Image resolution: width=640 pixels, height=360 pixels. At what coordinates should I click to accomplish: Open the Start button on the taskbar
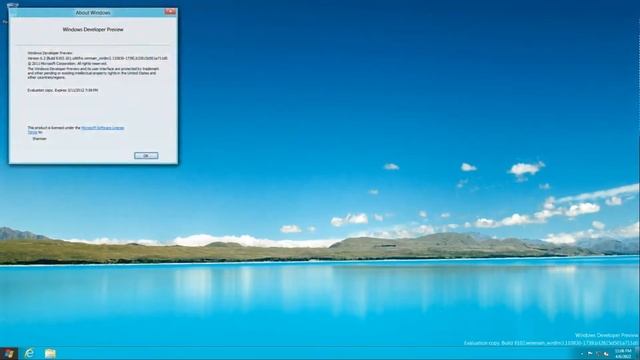pyautogui.click(x=9, y=353)
